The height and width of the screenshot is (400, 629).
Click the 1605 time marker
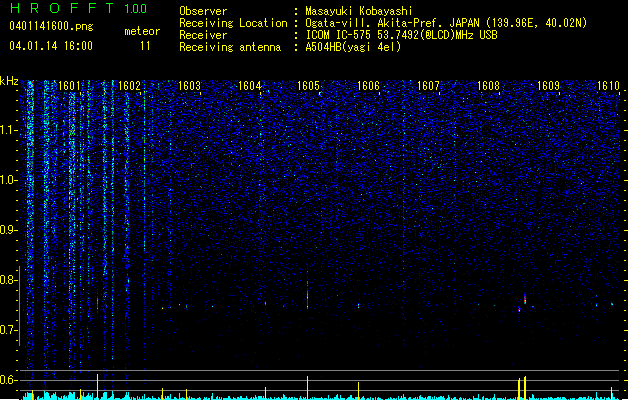pos(308,86)
